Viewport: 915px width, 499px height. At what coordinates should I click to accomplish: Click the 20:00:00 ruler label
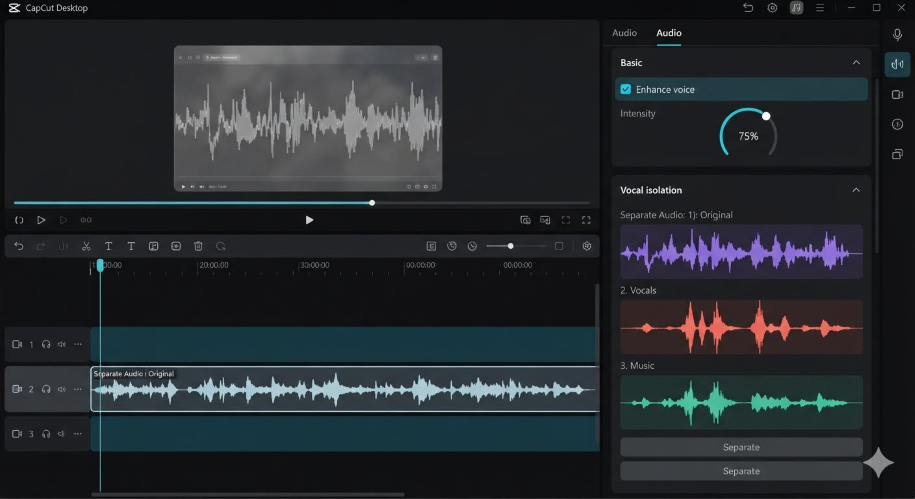[x=214, y=265]
